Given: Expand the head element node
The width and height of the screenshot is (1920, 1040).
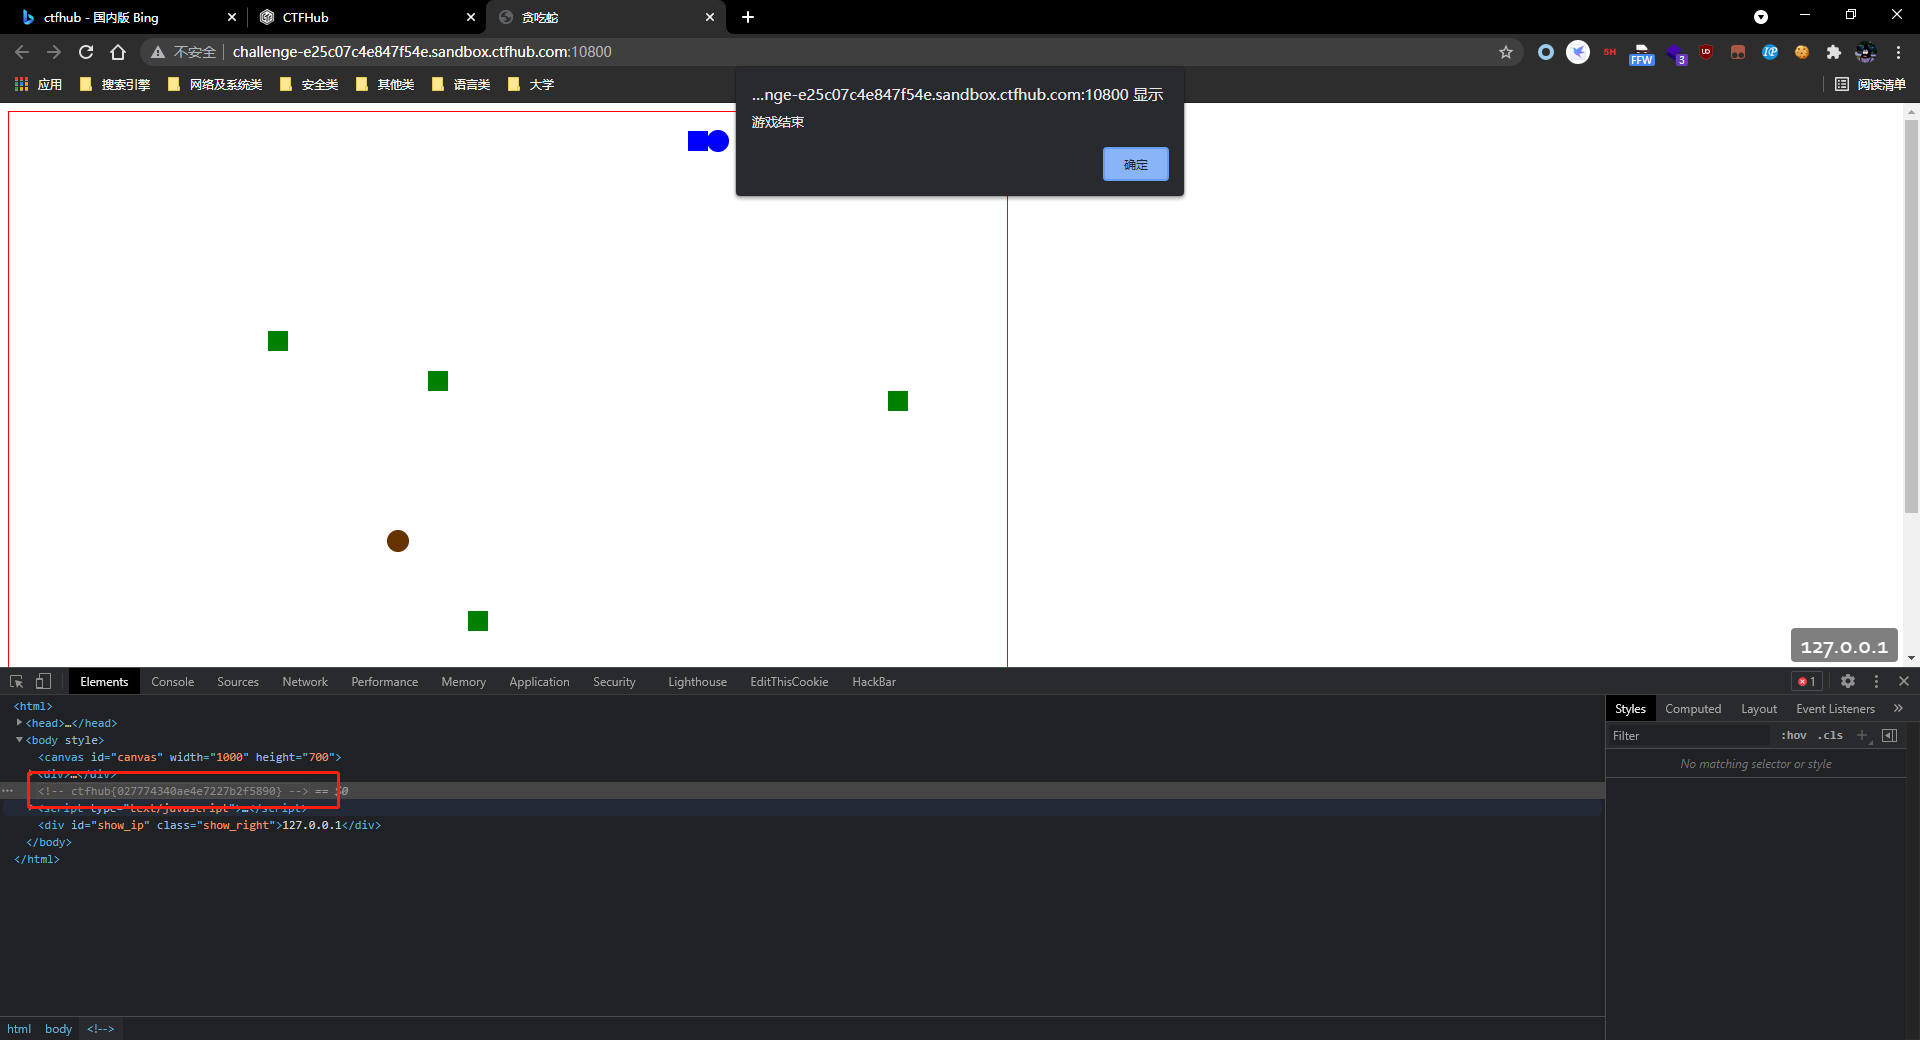Looking at the screenshot, I should point(19,723).
